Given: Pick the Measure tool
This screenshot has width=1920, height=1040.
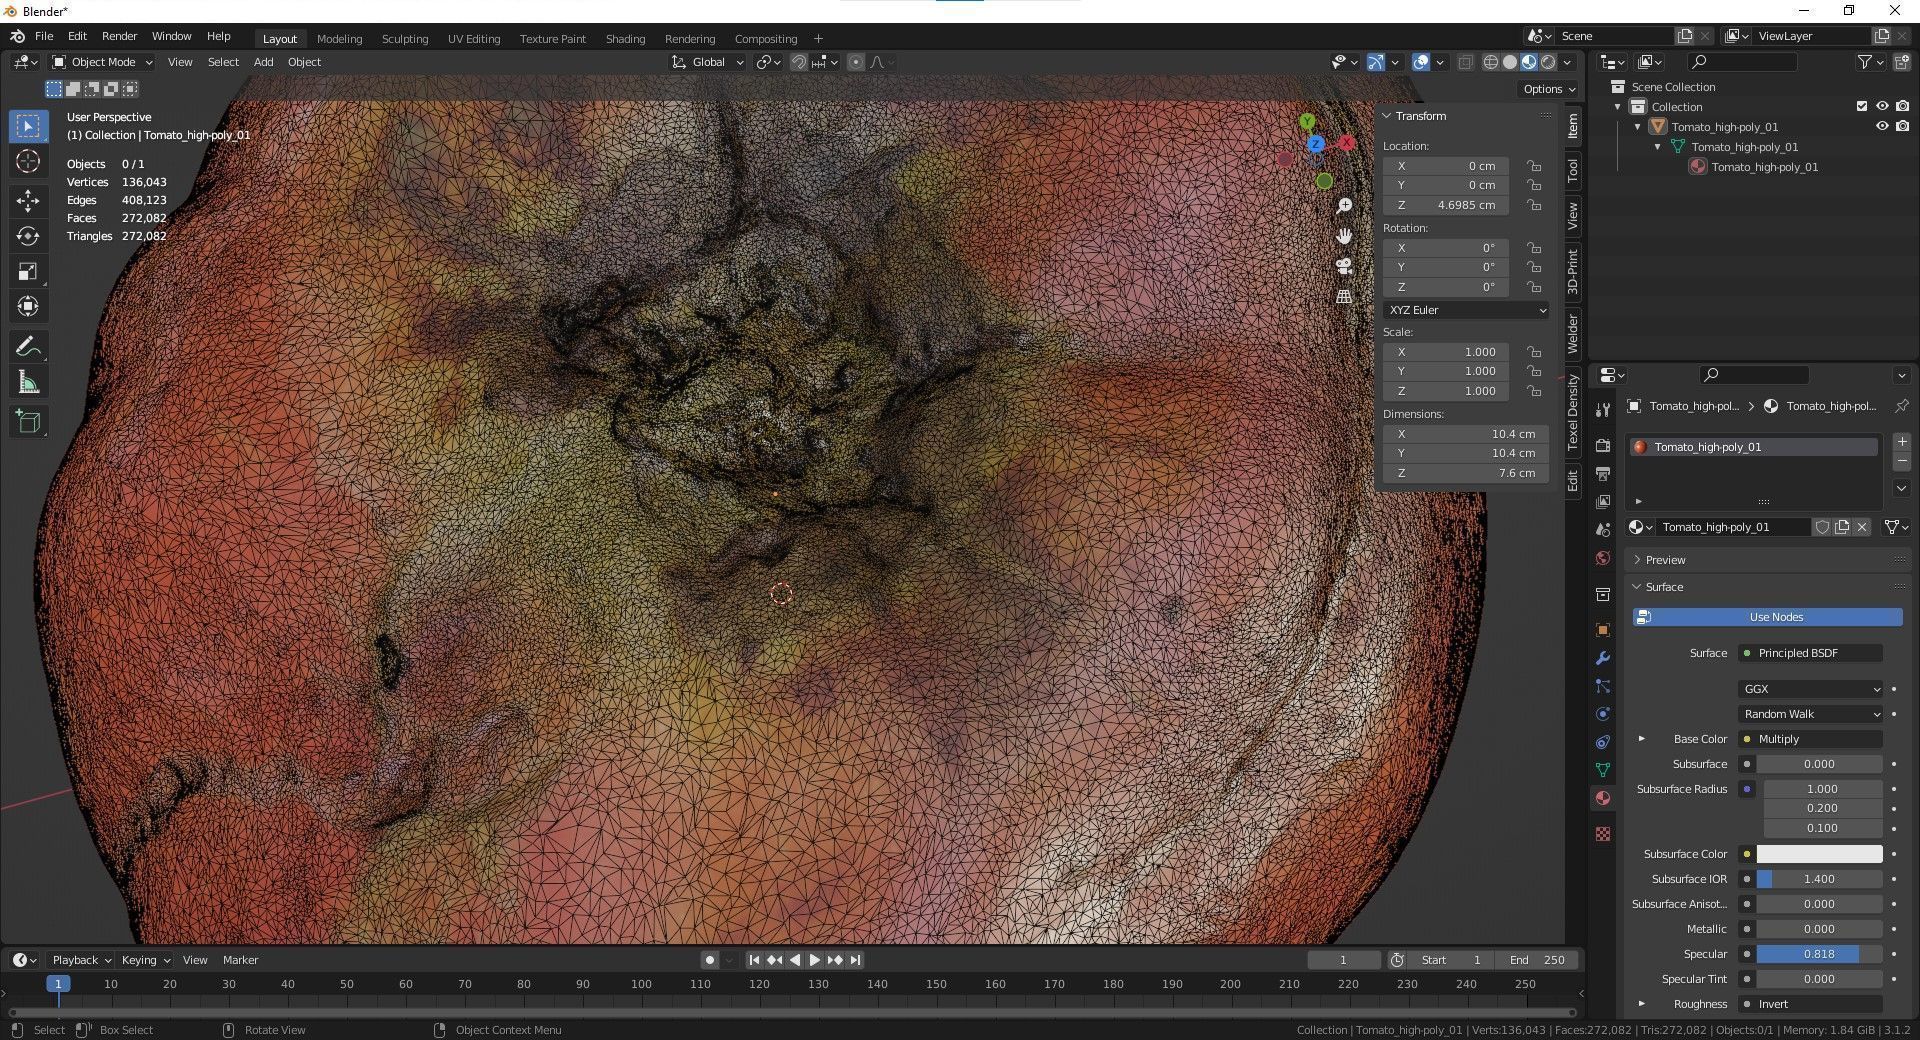Looking at the screenshot, I should [x=28, y=383].
